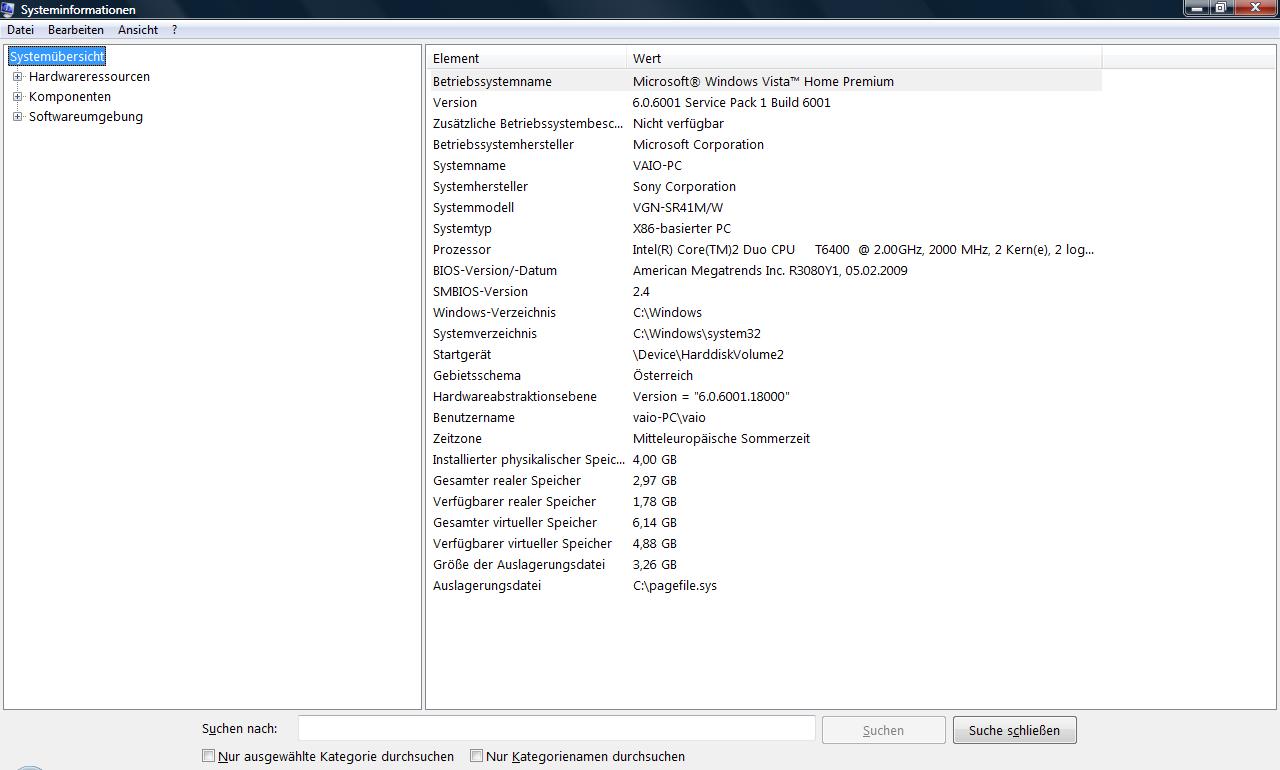Open the ? help menu
This screenshot has width=1280, height=770.
click(x=175, y=30)
